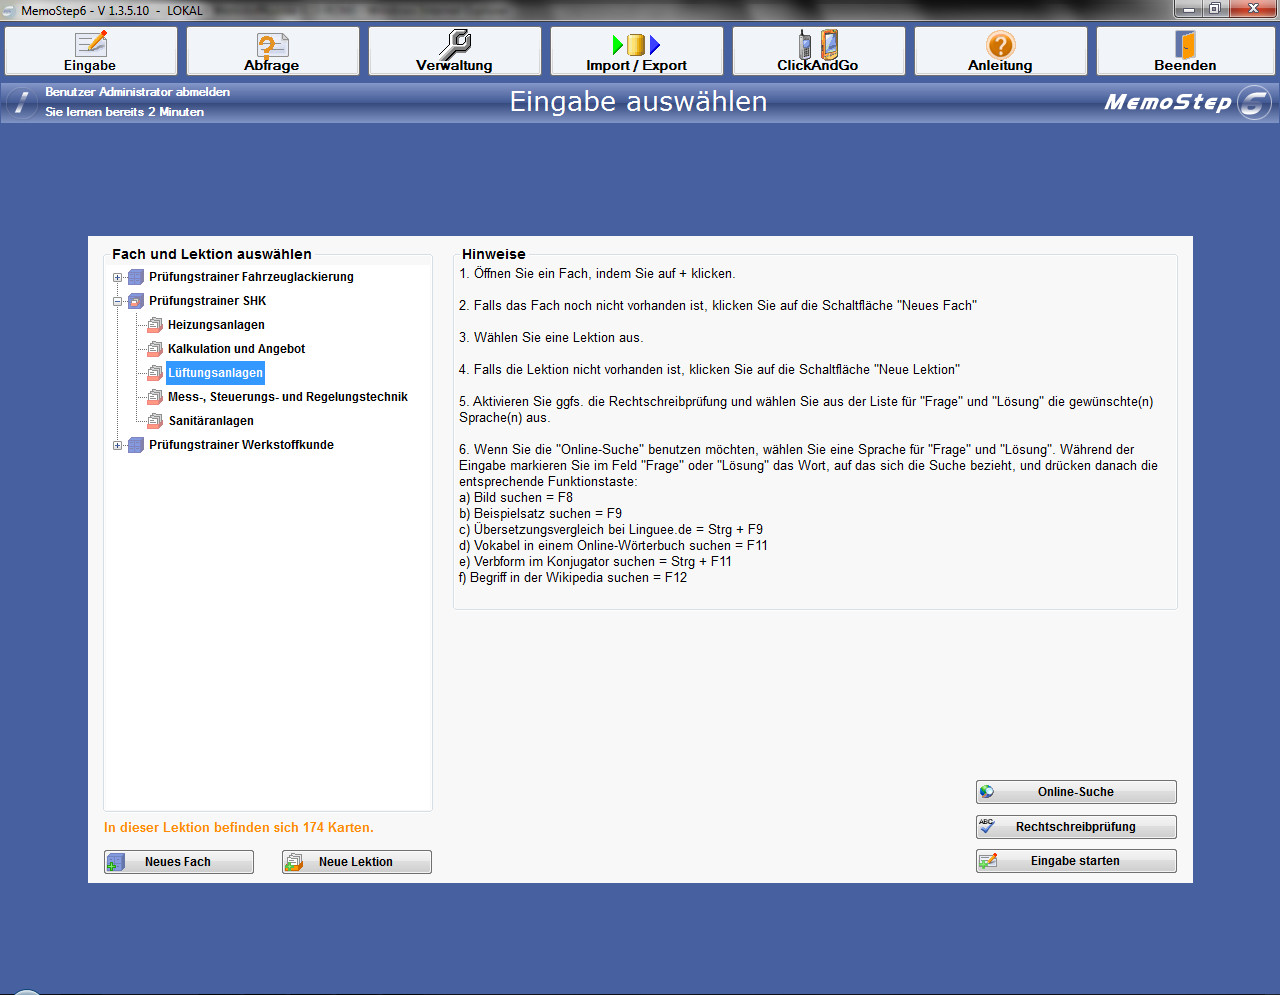The image size is (1280, 995).
Task: Collapse the Prüfungstrainer SHK subject
Action: tap(118, 301)
